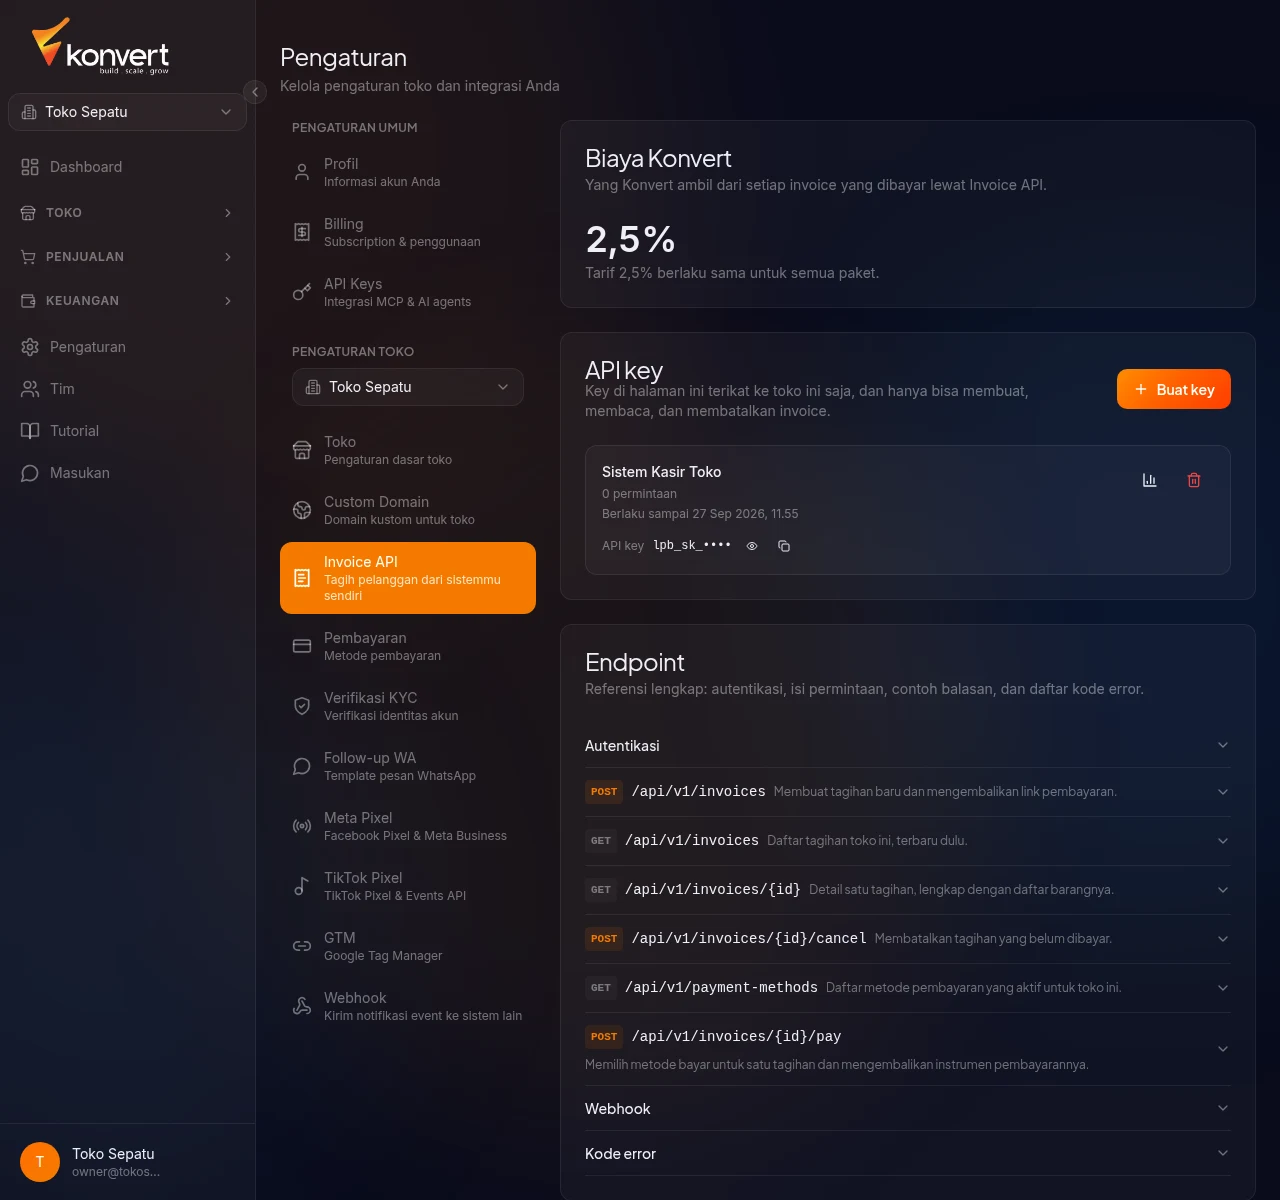Copy the API key to clipboard
The image size is (1280, 1200).
[784, 546]
